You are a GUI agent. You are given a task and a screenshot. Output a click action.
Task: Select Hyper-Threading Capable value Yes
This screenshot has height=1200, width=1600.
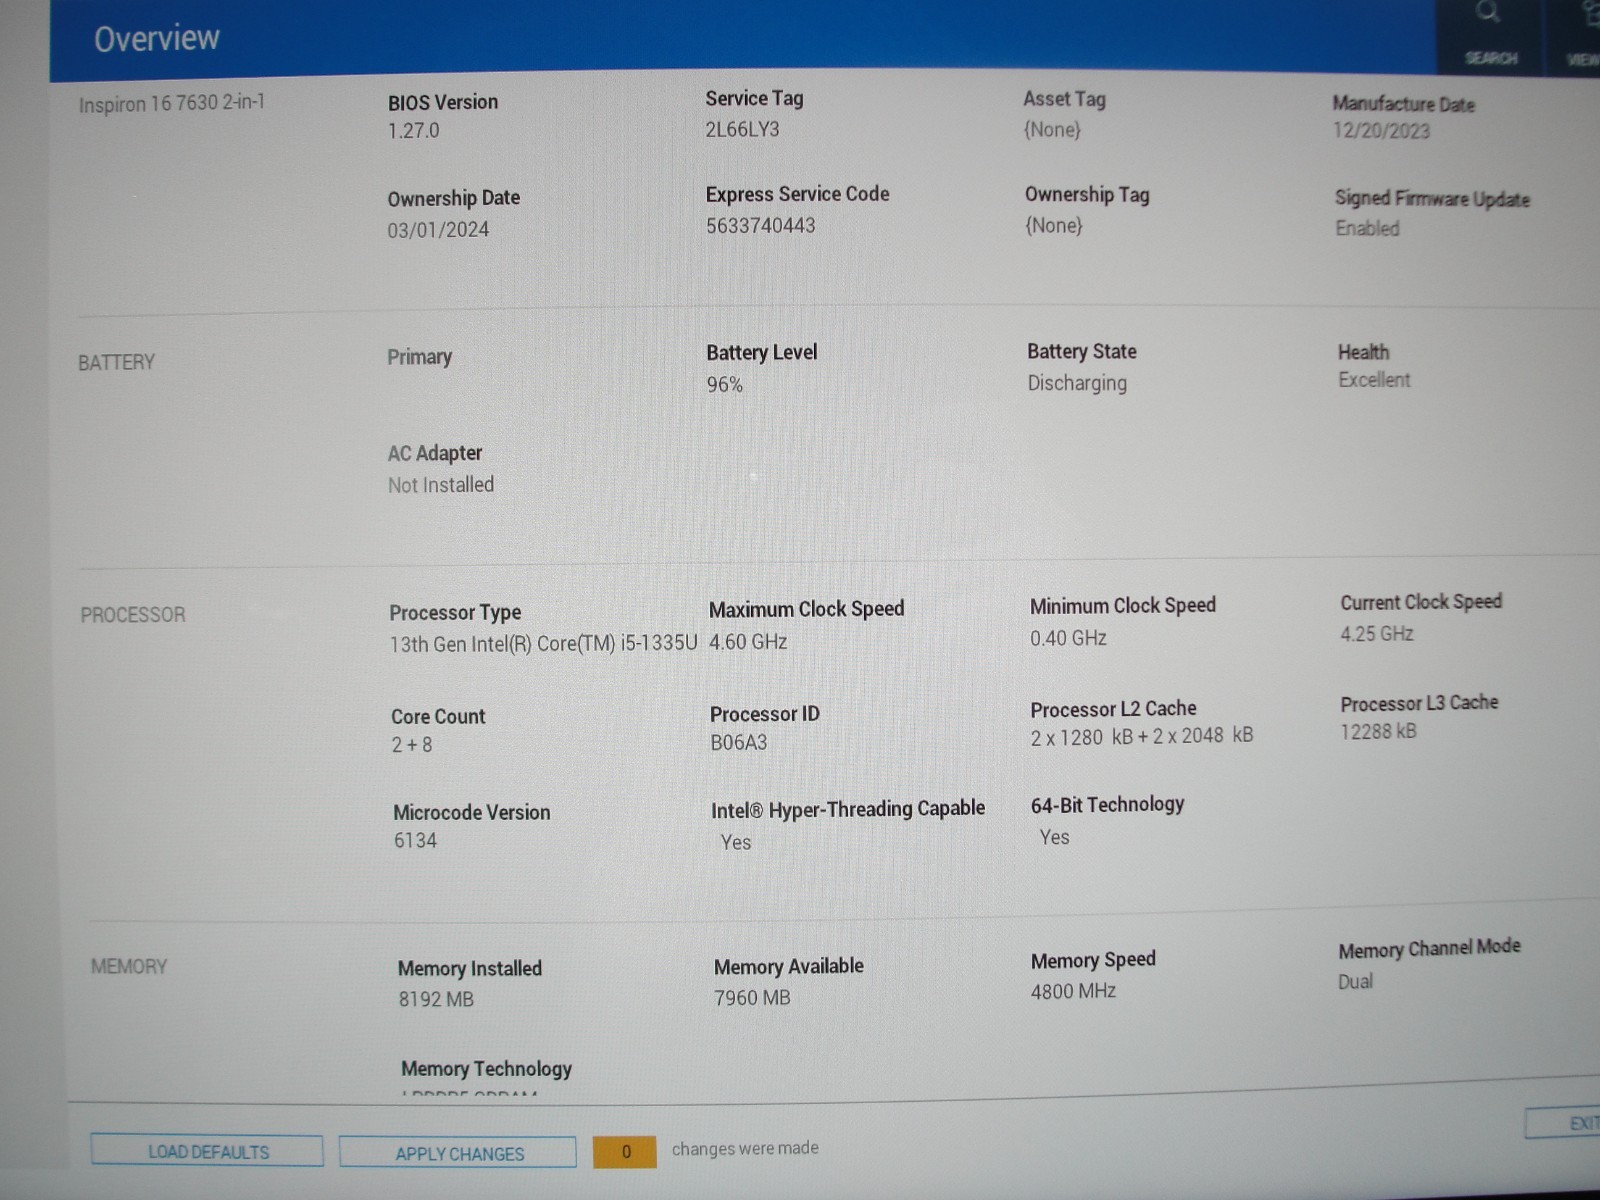(736, 843)
